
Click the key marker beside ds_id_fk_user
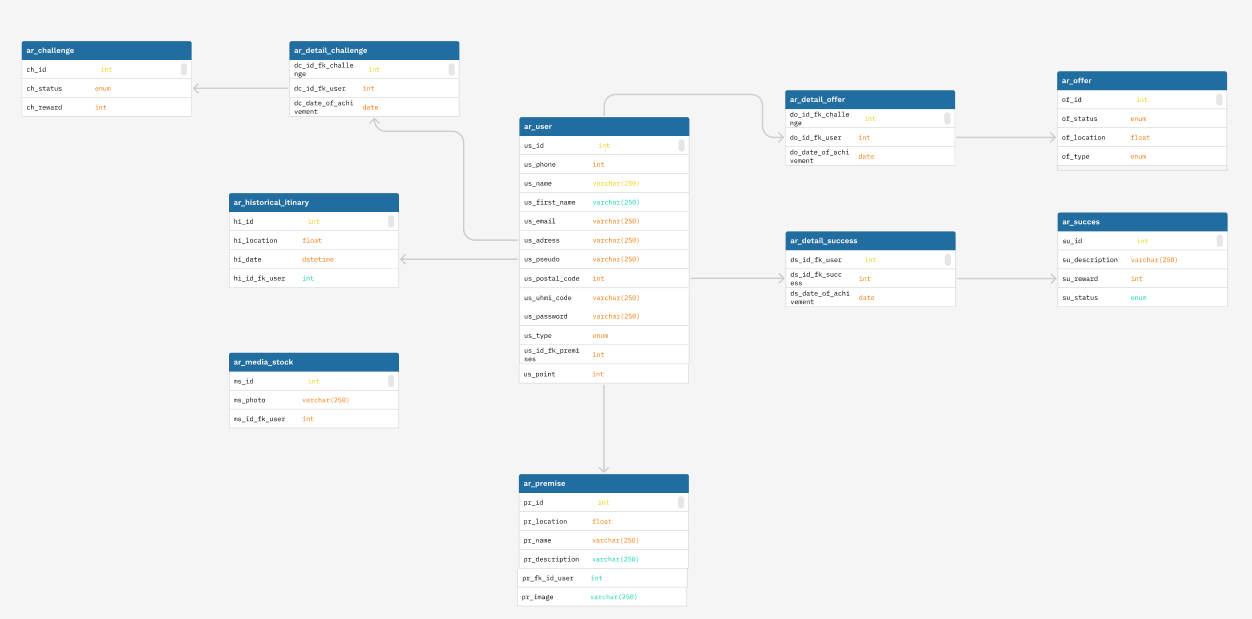948,260
